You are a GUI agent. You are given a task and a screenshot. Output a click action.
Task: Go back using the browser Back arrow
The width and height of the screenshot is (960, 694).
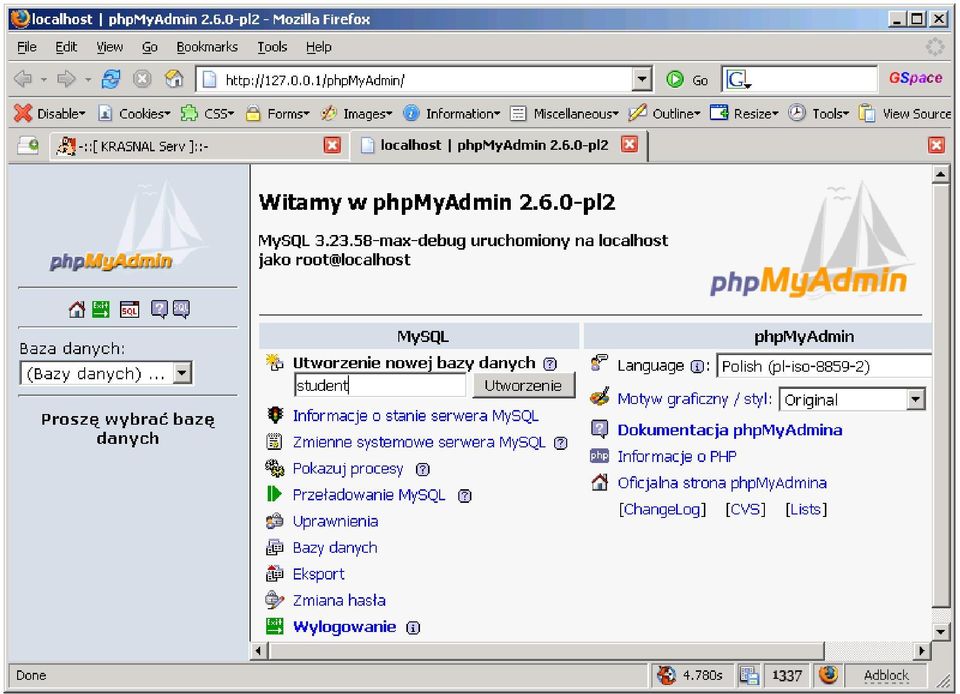click(24, 80)
